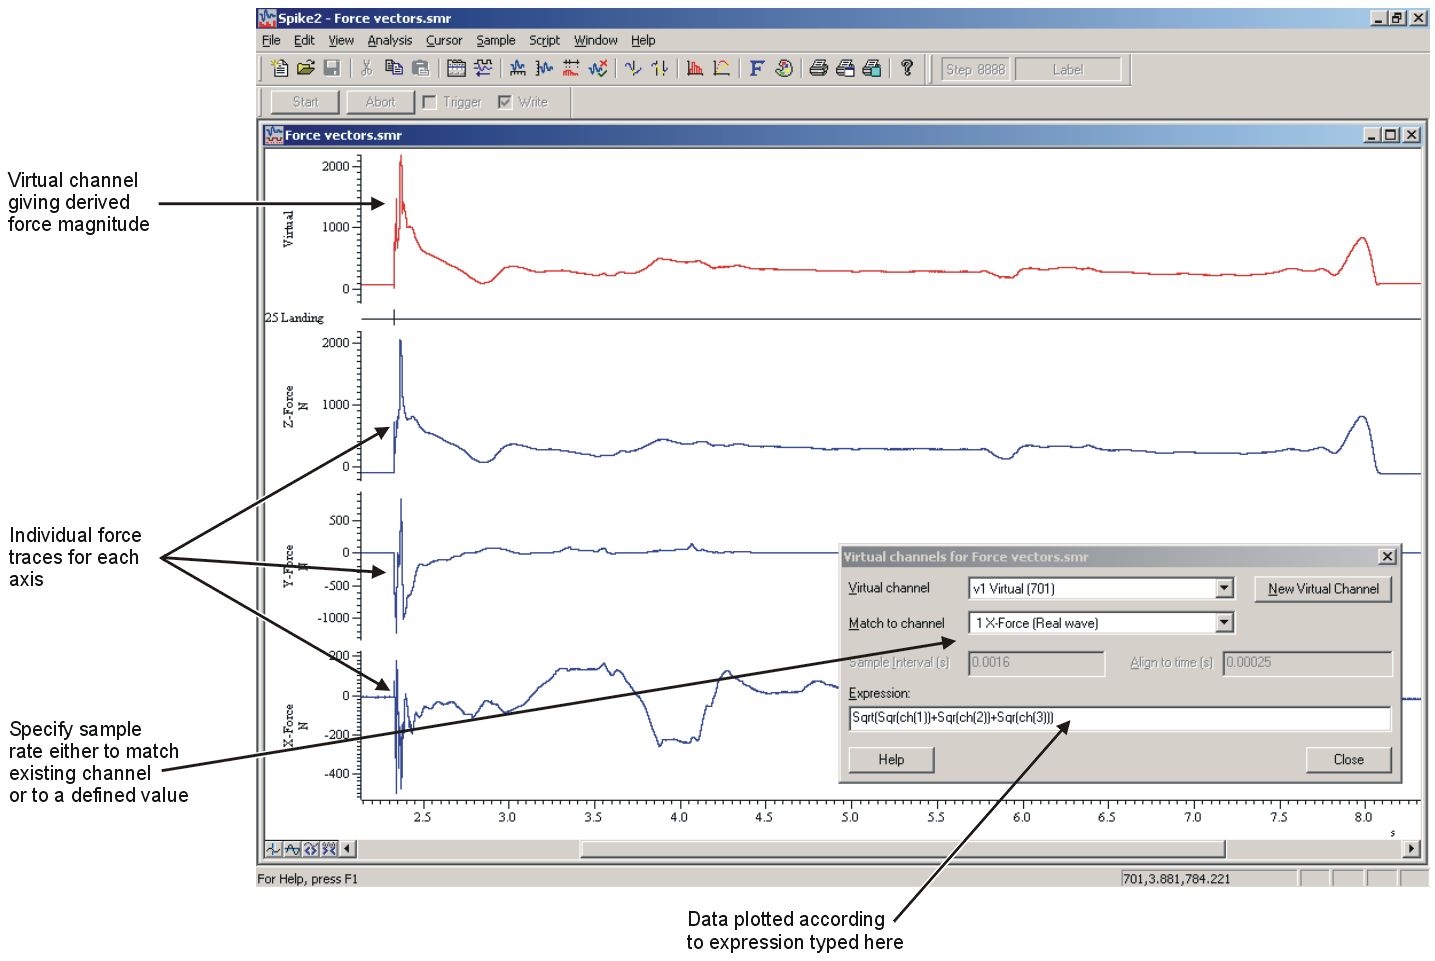Open the colour palette icon on toolbar

[x=783, y=68]
